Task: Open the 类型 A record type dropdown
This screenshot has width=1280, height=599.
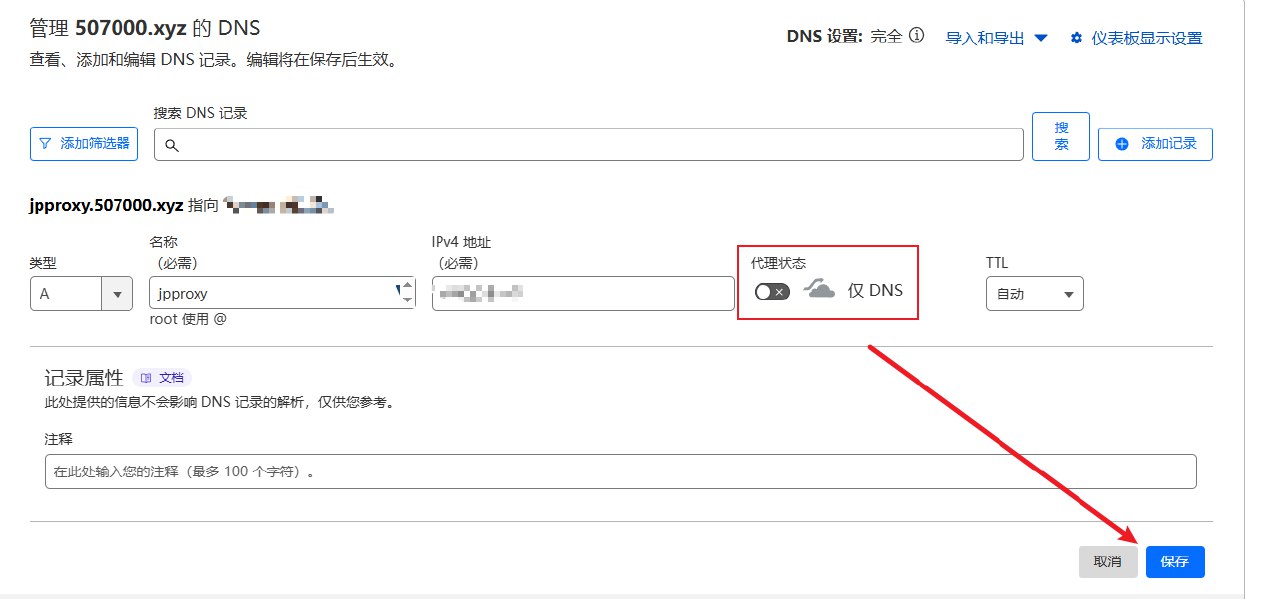Action: click(x=81, y=294)
